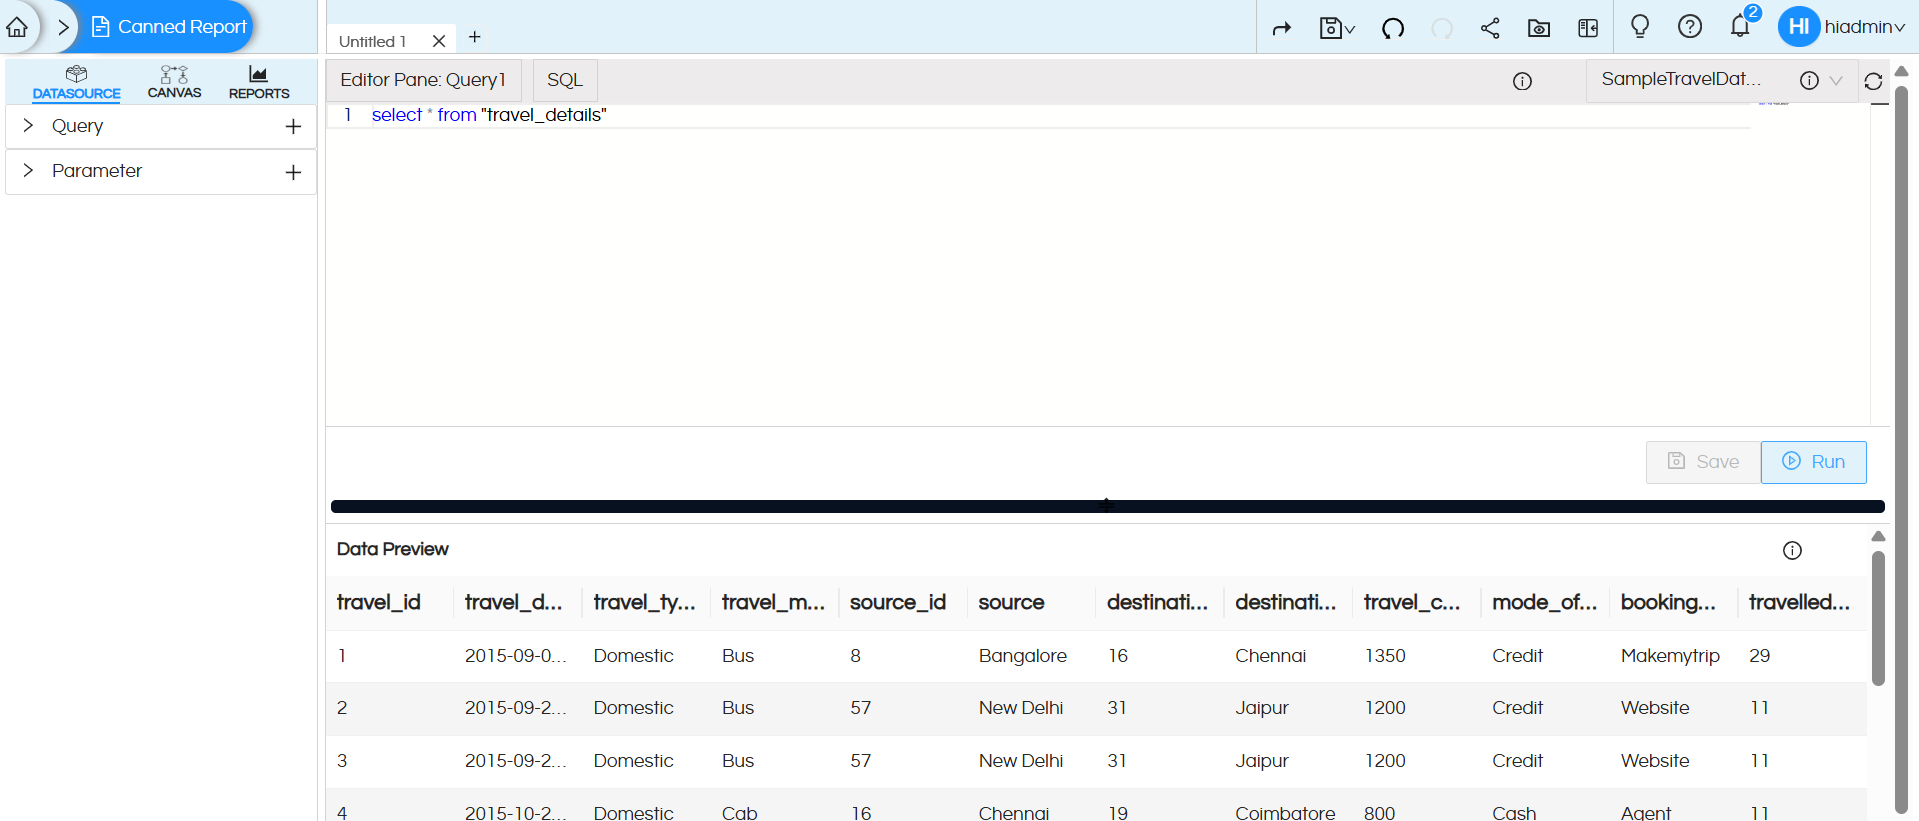The height and width of the screenshot is (821, 1919).
Task: Click the editor pane info icon
Action: coord(1522,81)
